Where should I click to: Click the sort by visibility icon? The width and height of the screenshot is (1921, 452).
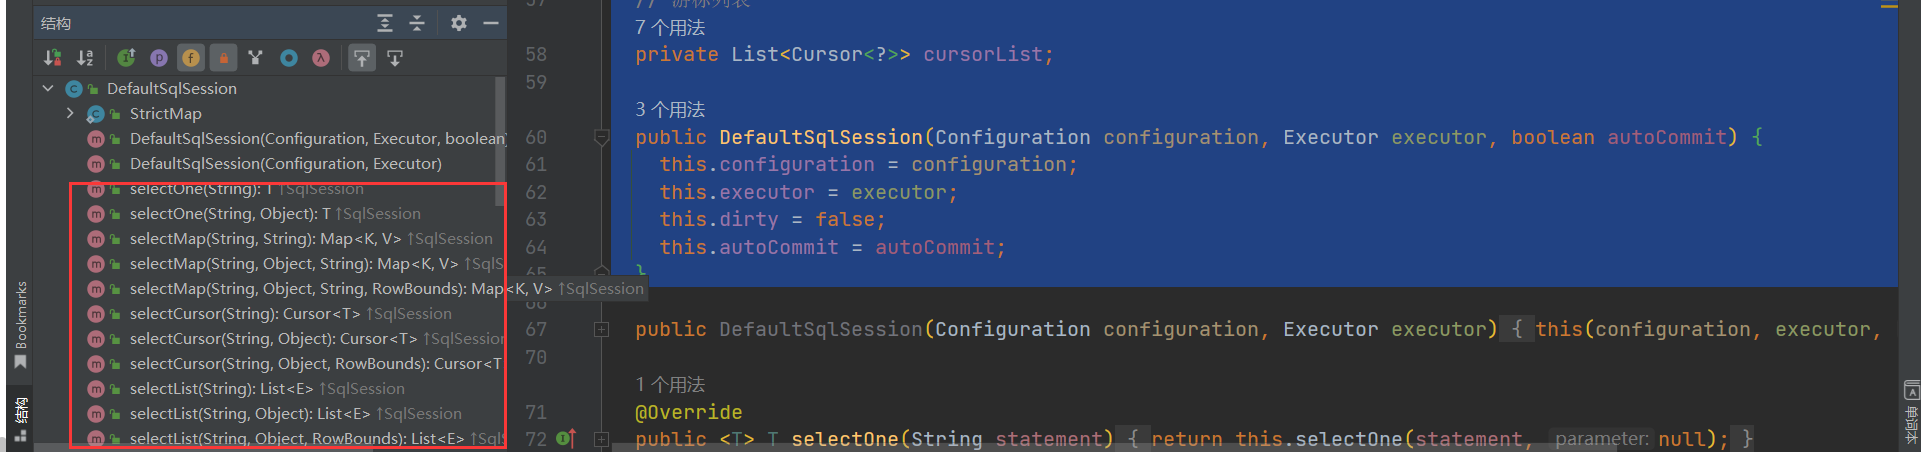(53, 58)
